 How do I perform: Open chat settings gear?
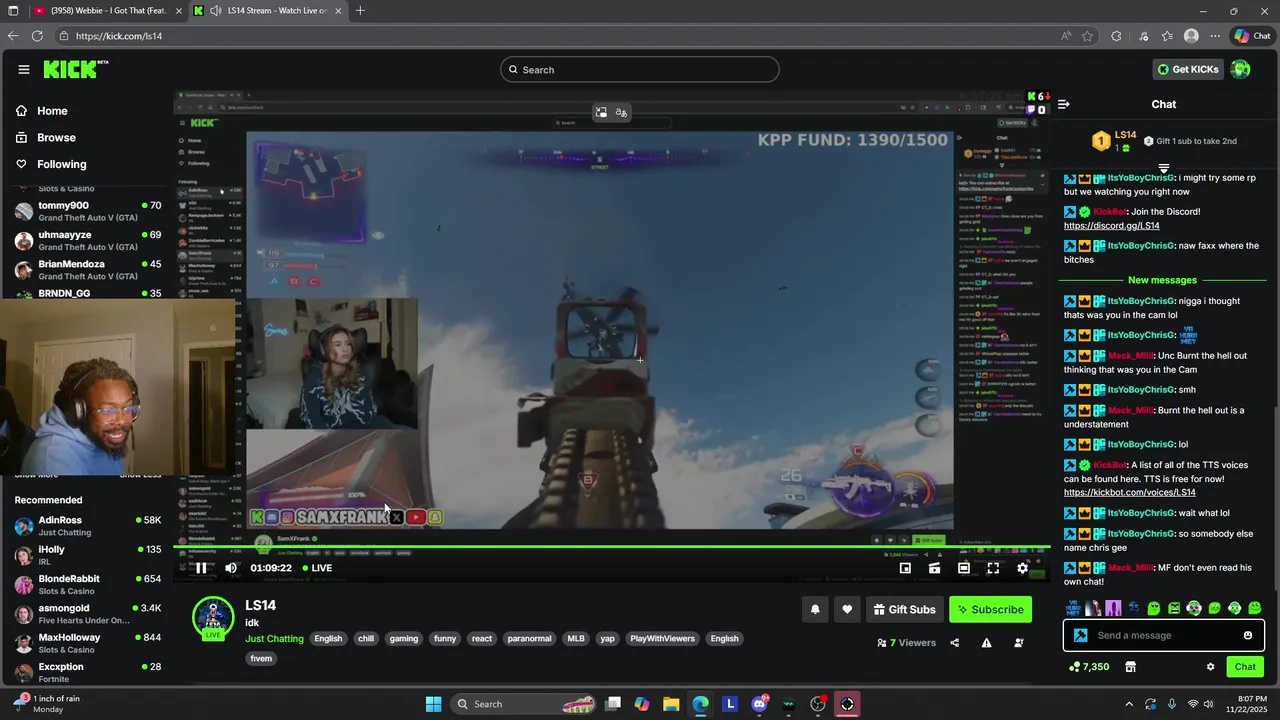tap(1210, 667)
